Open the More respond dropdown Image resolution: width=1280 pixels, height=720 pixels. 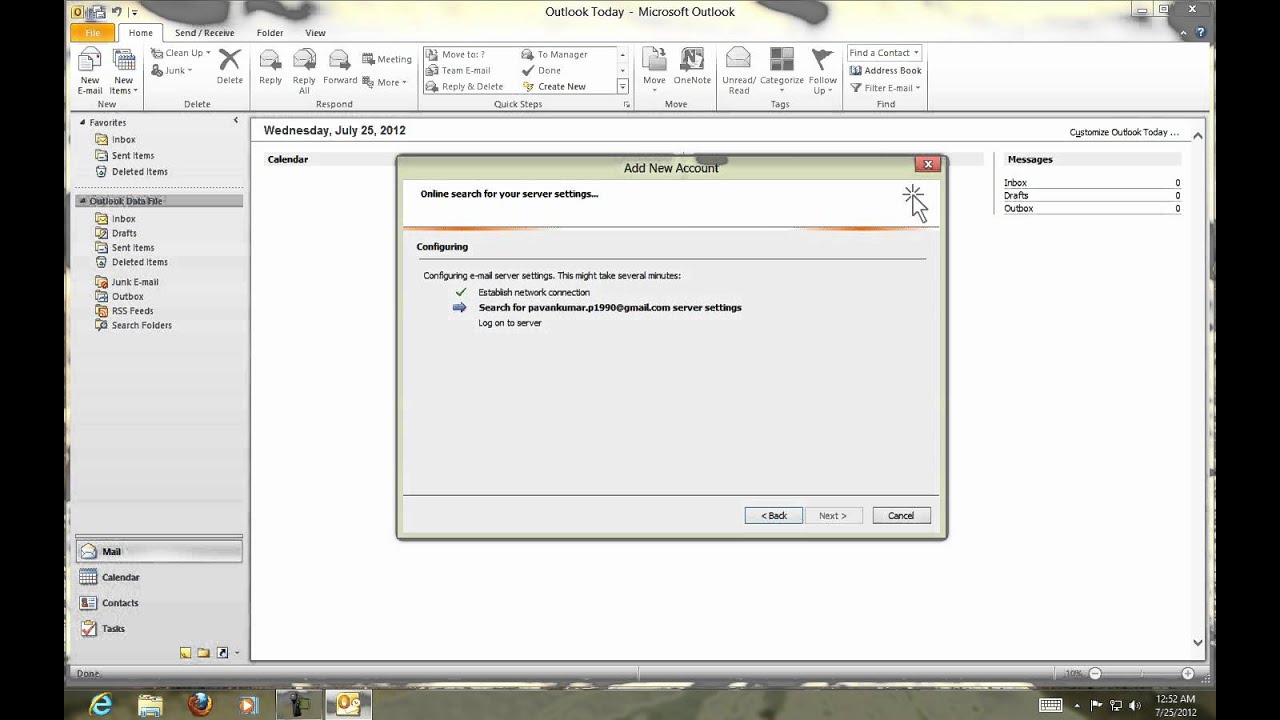pyautogui.click(x=385, y=82)
